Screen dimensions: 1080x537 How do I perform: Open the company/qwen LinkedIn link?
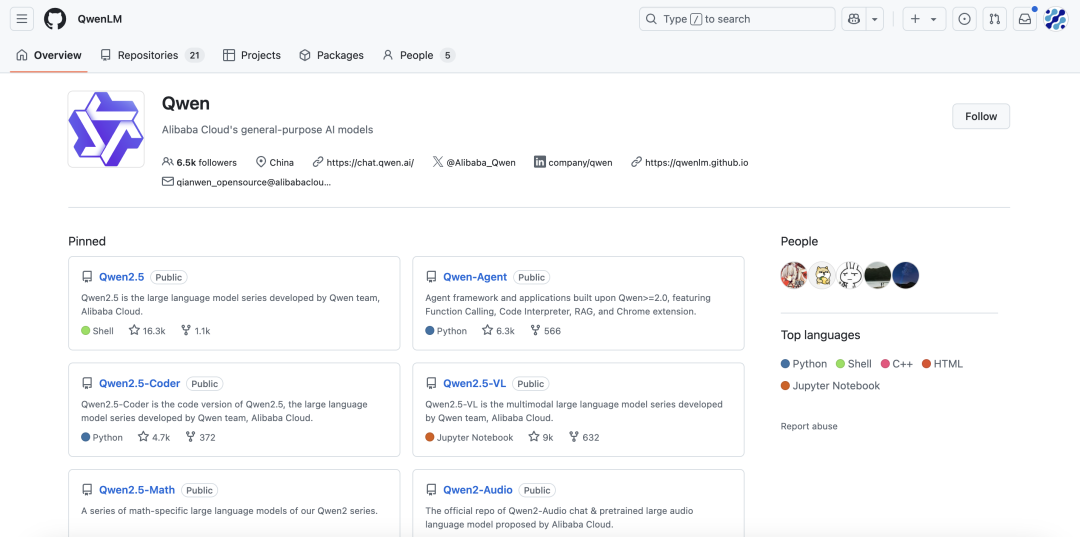(580, 162)
